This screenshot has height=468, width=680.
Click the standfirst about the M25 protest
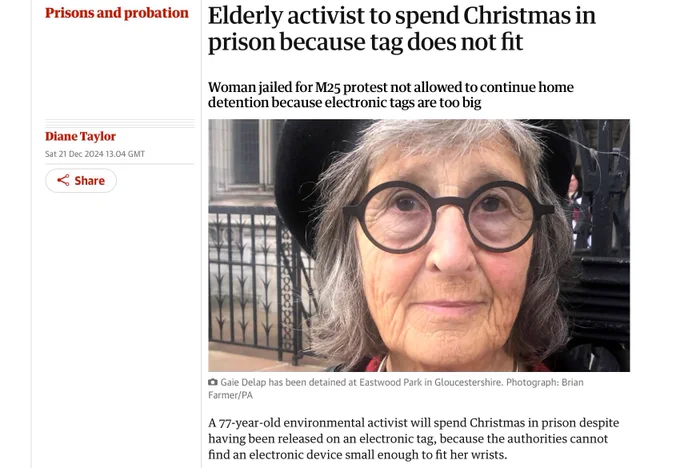pyautogui.click(x=390, y=95)
